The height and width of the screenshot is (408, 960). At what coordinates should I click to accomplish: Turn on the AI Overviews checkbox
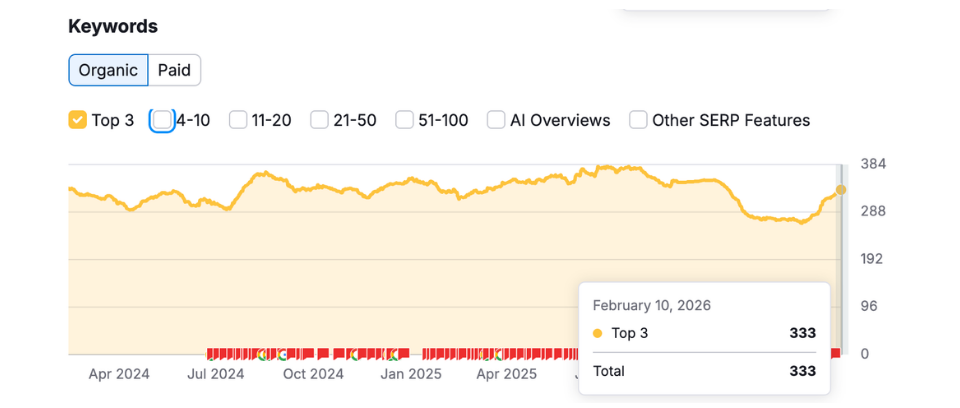click(x=496, y=120)
